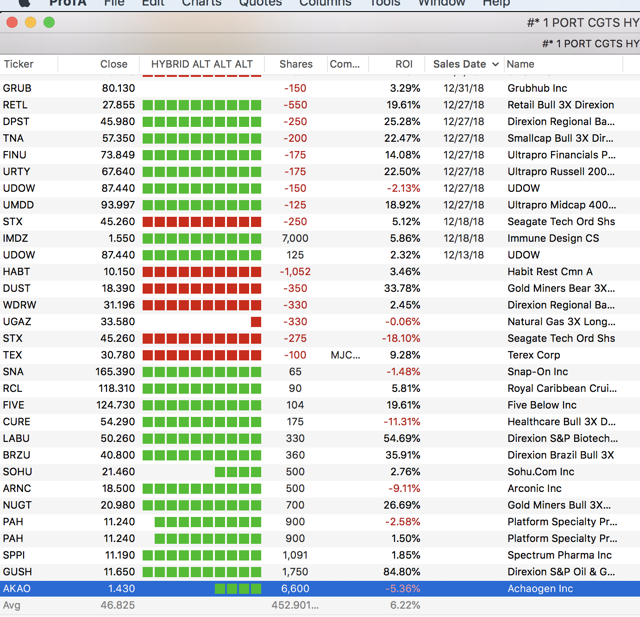Open the Apple menu
Image resolution: width=640 pixels, height=617 pixels.
(x=24, y=2)
